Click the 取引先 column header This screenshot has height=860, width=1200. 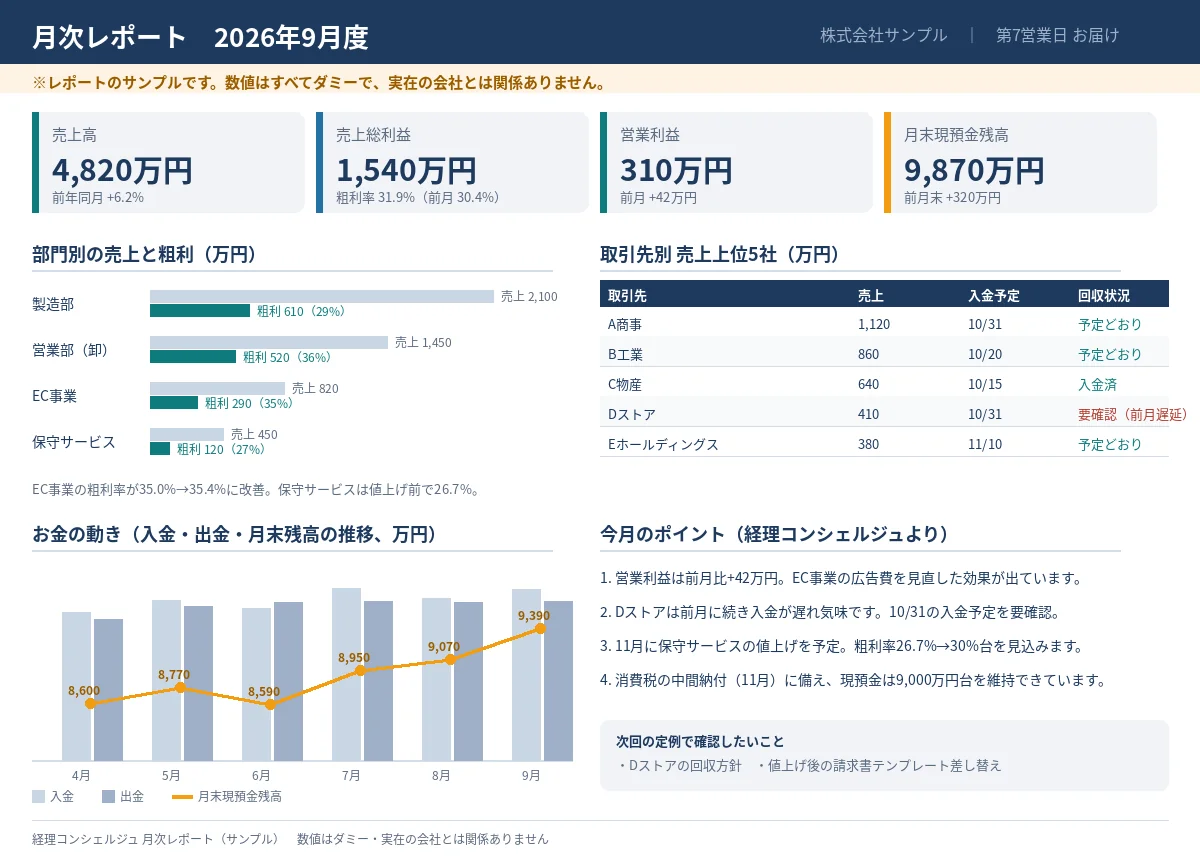tap(627, 295)
